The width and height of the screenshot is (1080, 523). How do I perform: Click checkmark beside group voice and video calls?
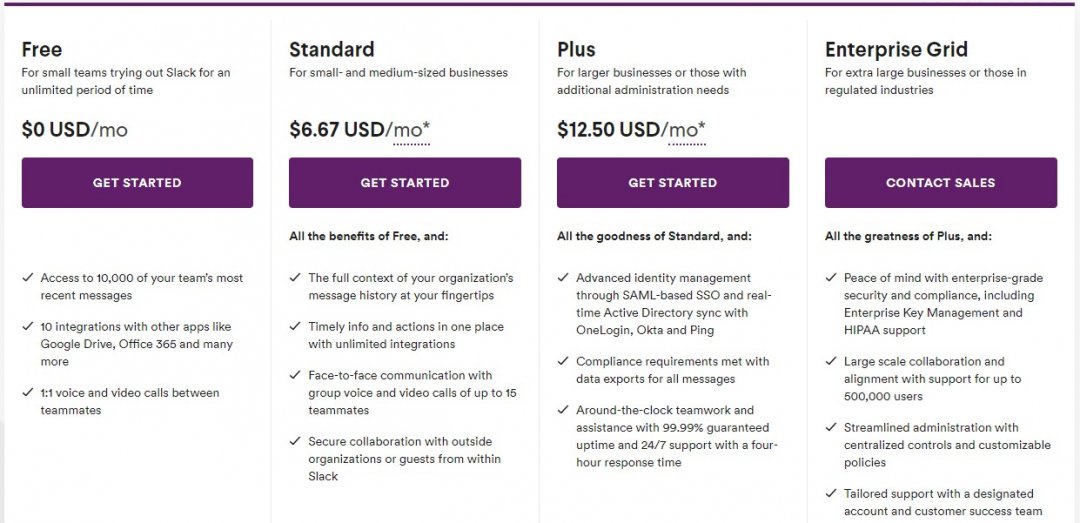click(x=295, y=375)
